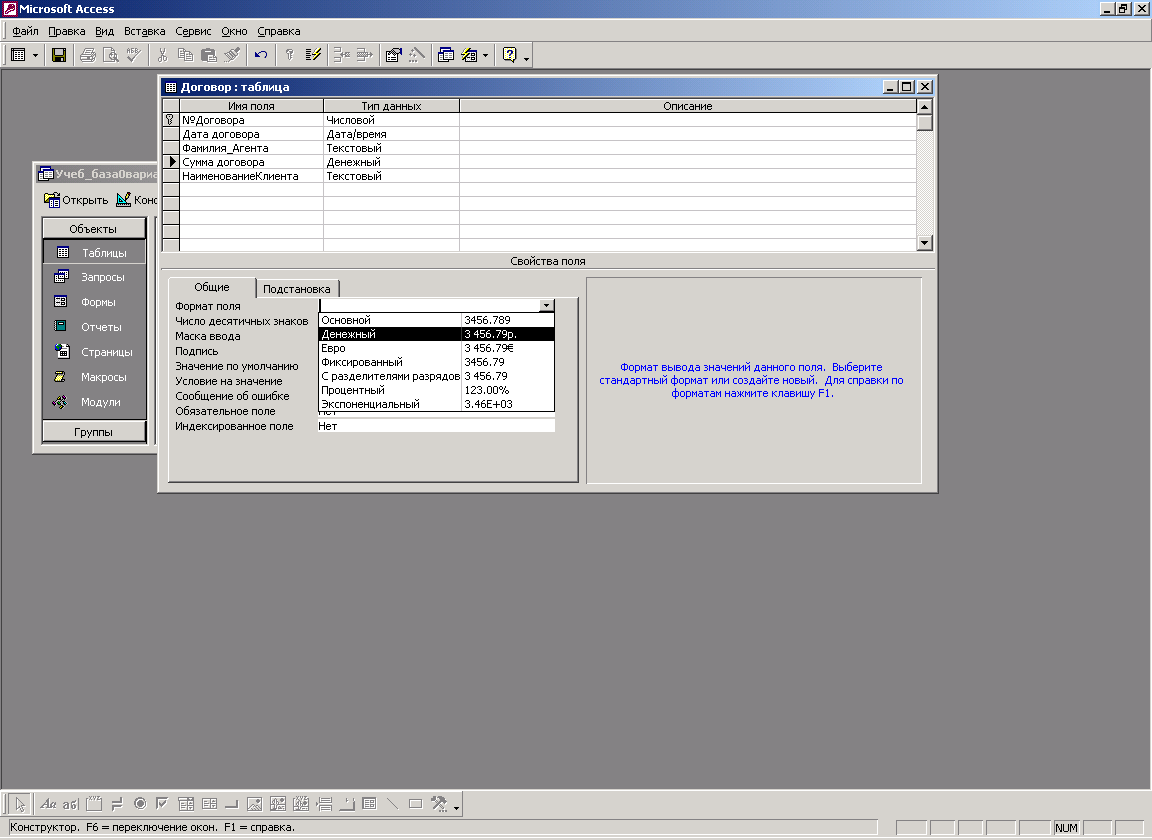Viewport: 1152px width, 840px height.
Task: Open toolbox options arrow at bottom
Action: [456, 806]
